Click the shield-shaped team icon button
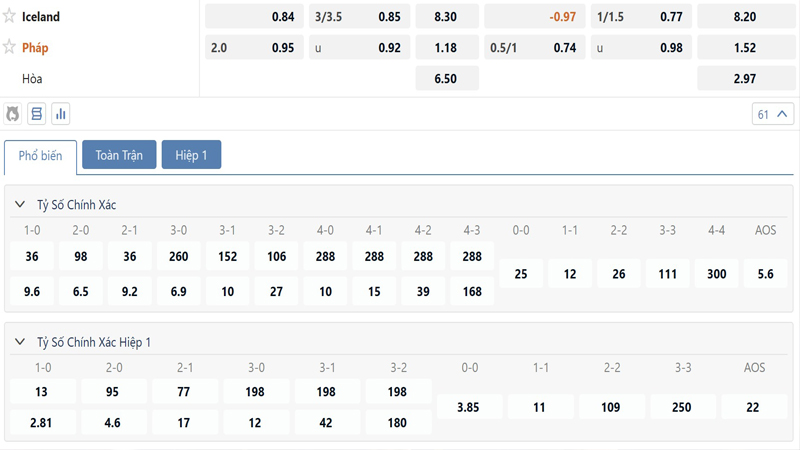800x450 pixels. 13,114
